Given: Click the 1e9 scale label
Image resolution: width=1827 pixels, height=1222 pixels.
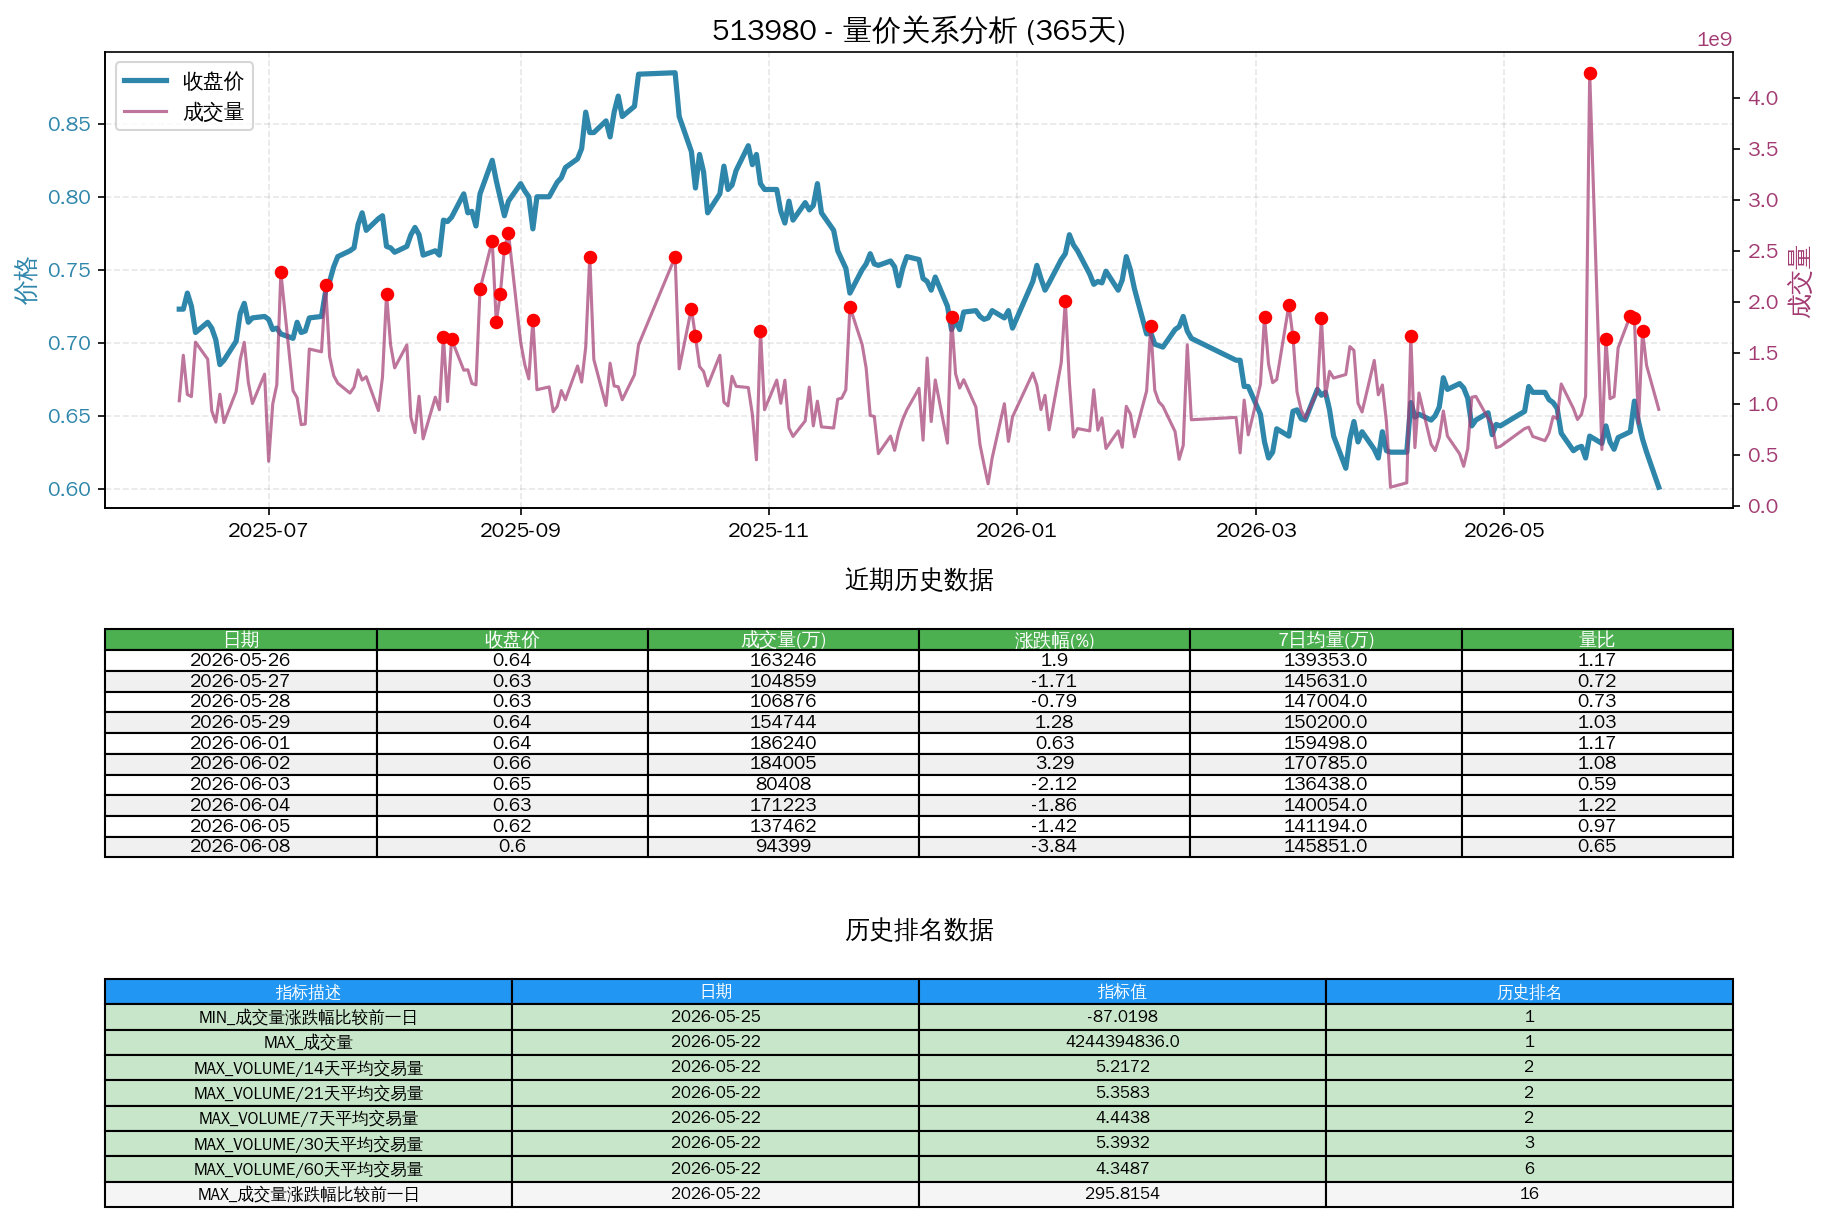Looking at the screenshot, I should (x=1714, y=39).
